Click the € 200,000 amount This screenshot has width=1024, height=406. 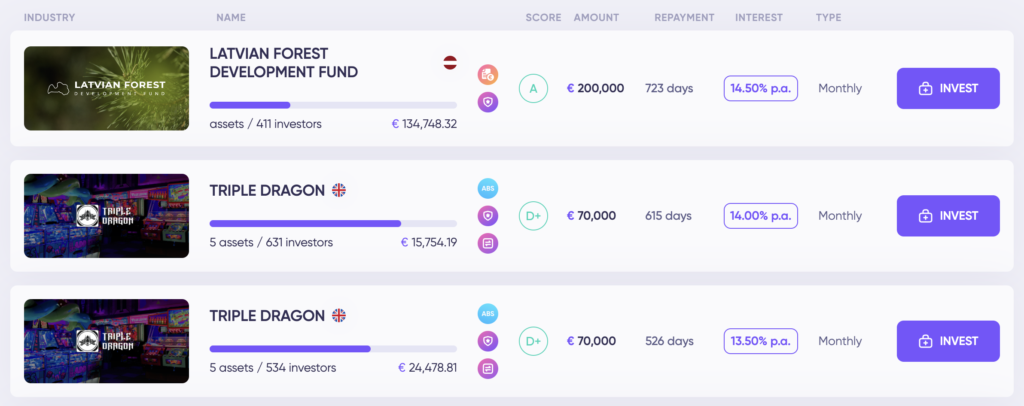point(596,88)
